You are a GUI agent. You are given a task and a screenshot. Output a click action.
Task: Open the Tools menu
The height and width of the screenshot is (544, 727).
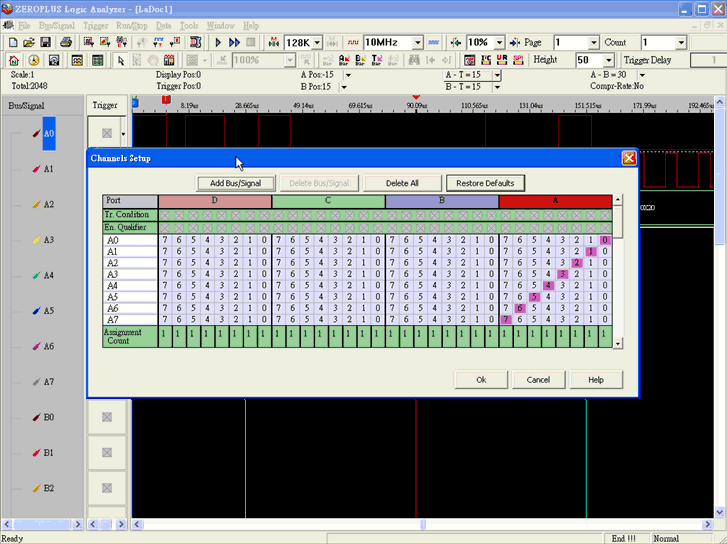(189, 25)
